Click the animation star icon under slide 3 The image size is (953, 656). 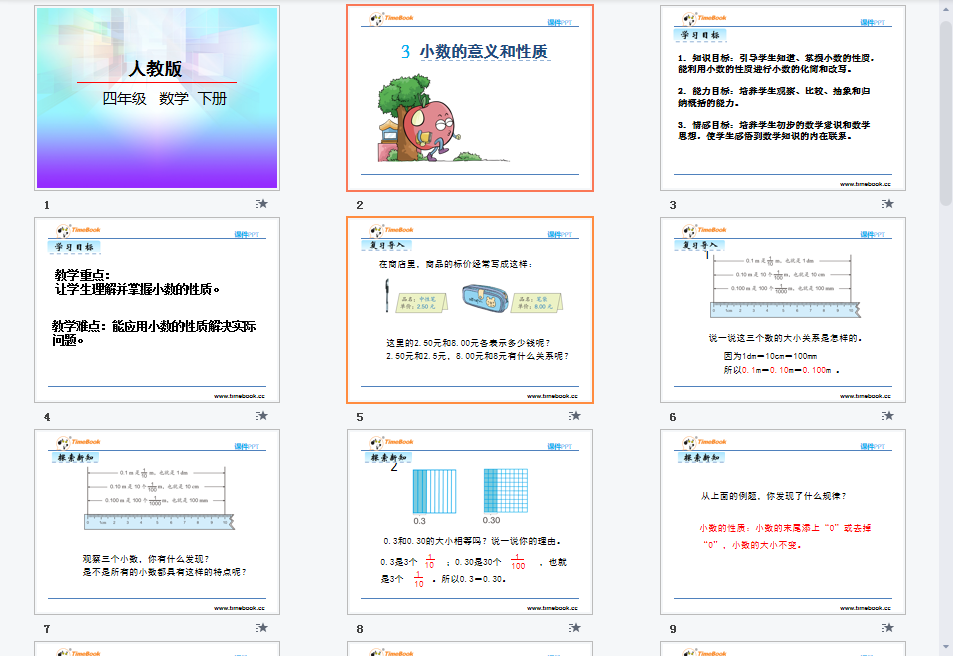click(x=887, y=204)
